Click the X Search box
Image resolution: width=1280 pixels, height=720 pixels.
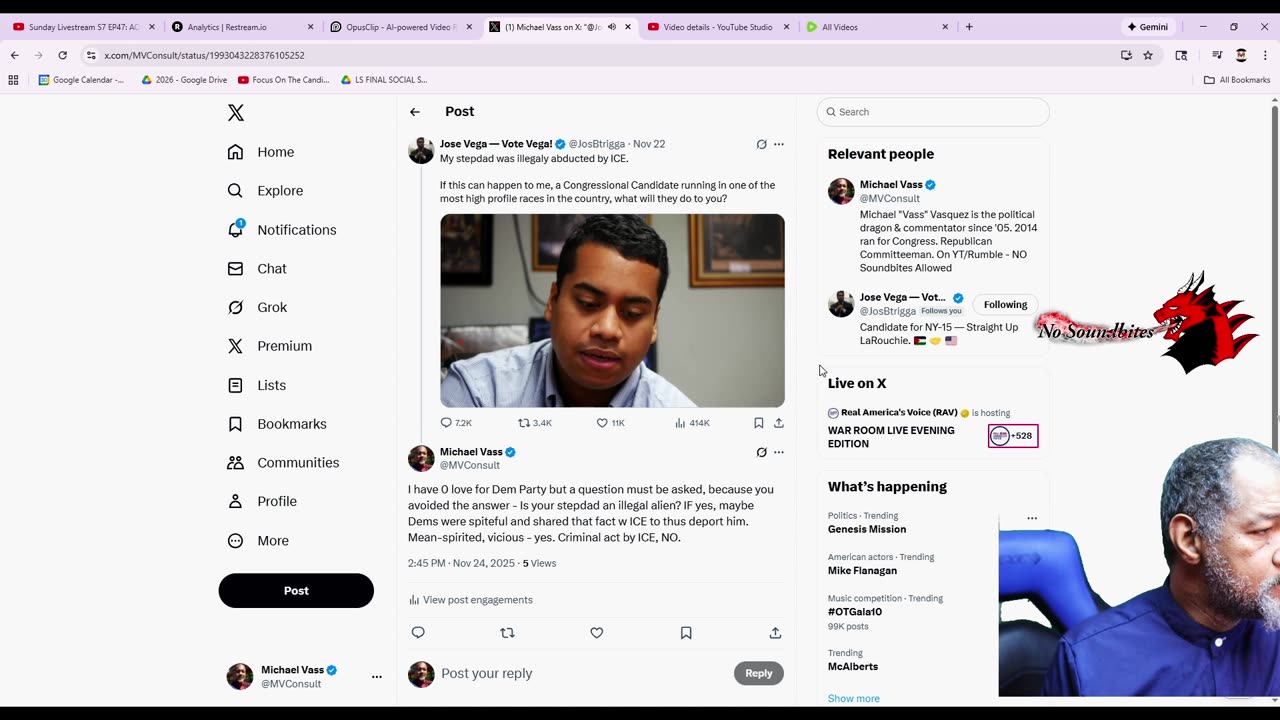tap(933, 112)
